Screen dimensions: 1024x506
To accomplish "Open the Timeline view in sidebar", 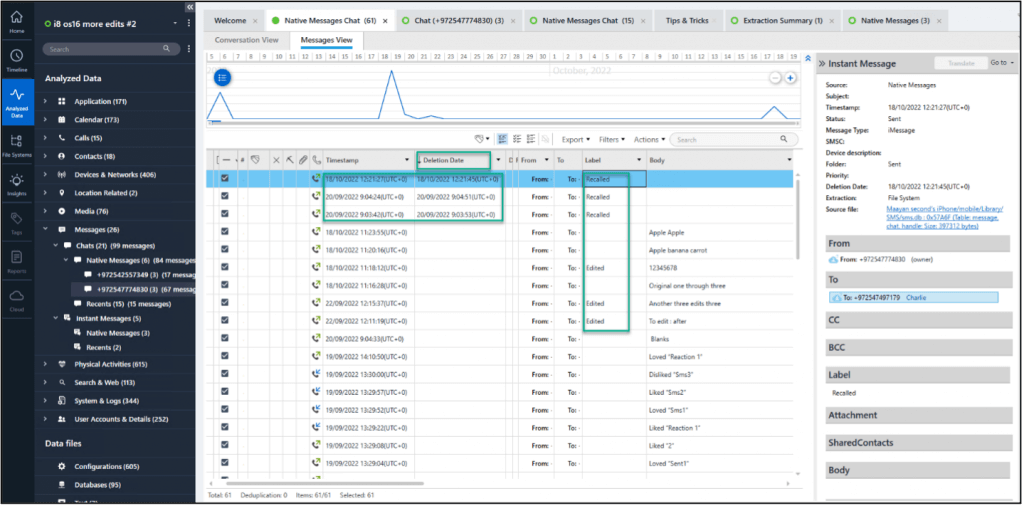I will (16, 60).
